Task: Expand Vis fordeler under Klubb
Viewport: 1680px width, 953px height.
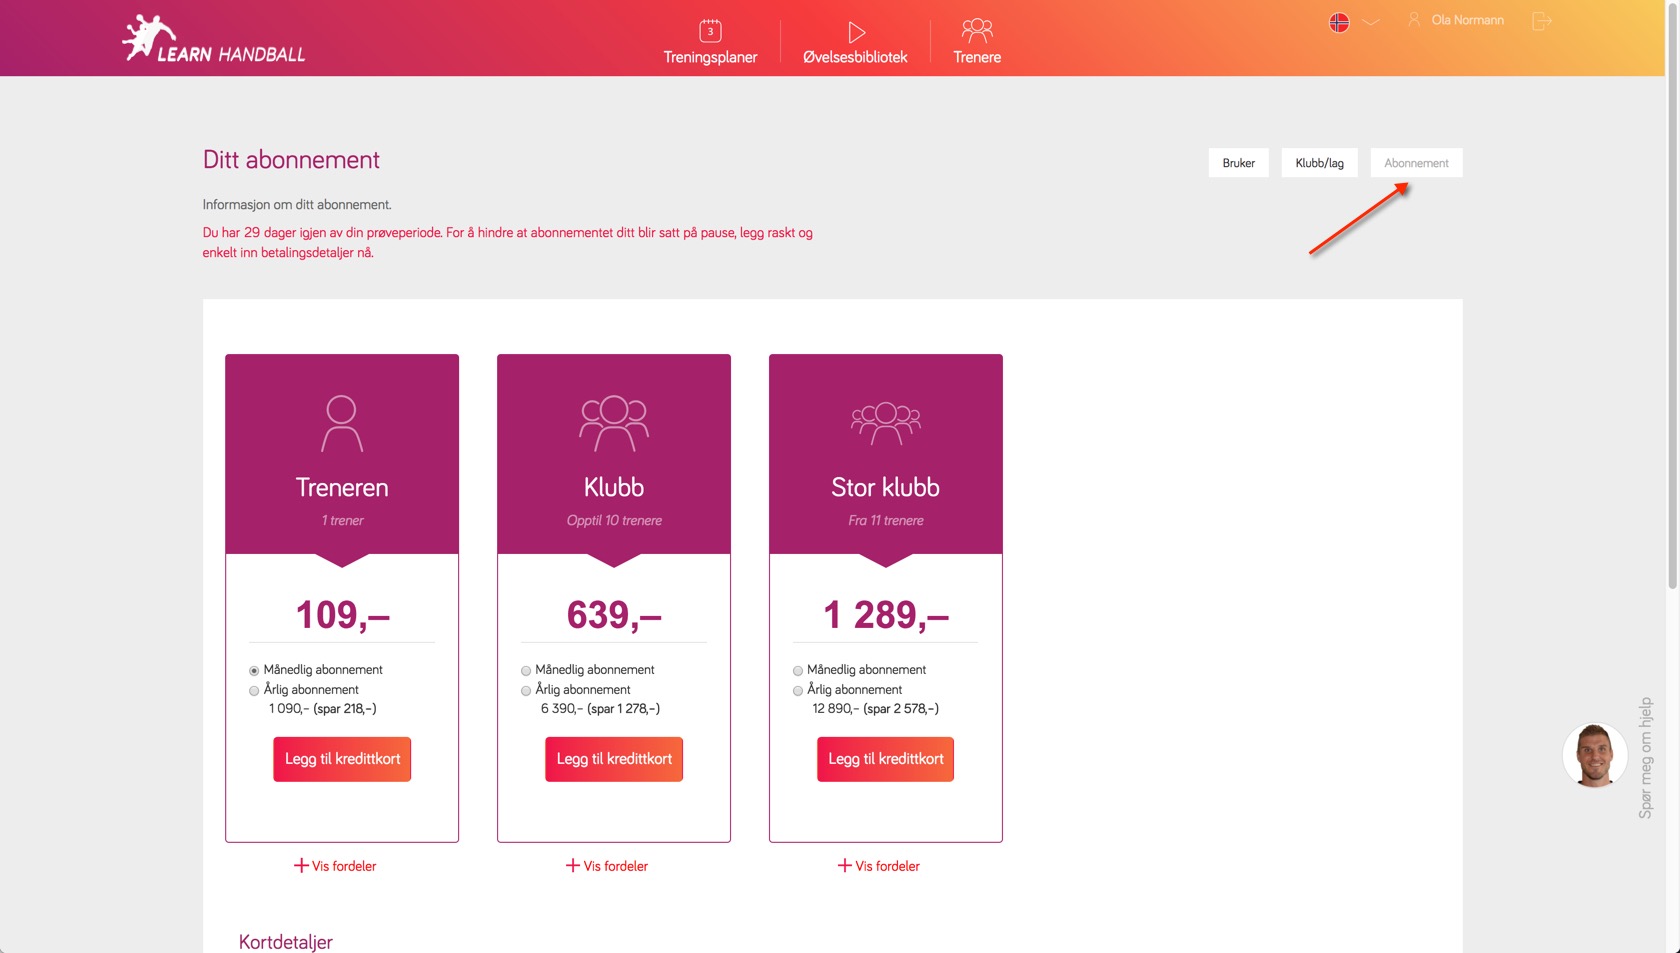Action: tap(607, 866)
